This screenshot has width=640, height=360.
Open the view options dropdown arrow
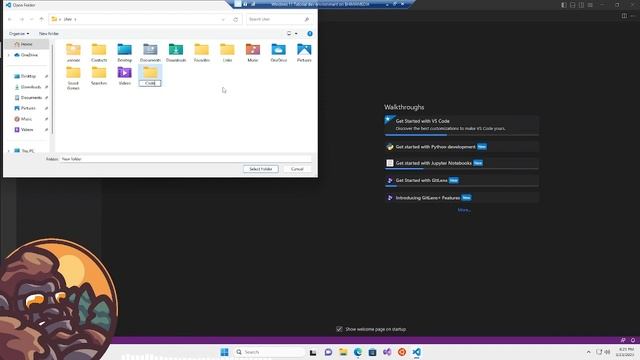[296, 33]
